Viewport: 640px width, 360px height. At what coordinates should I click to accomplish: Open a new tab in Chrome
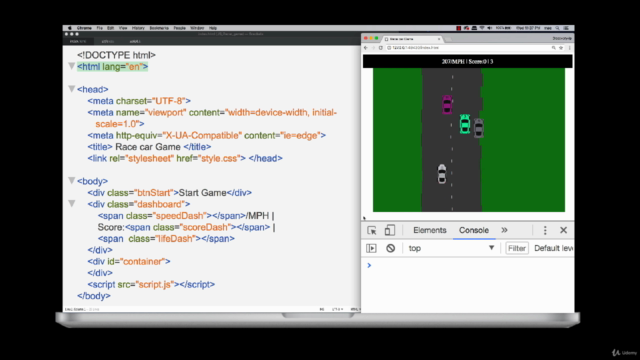point(449,39)
